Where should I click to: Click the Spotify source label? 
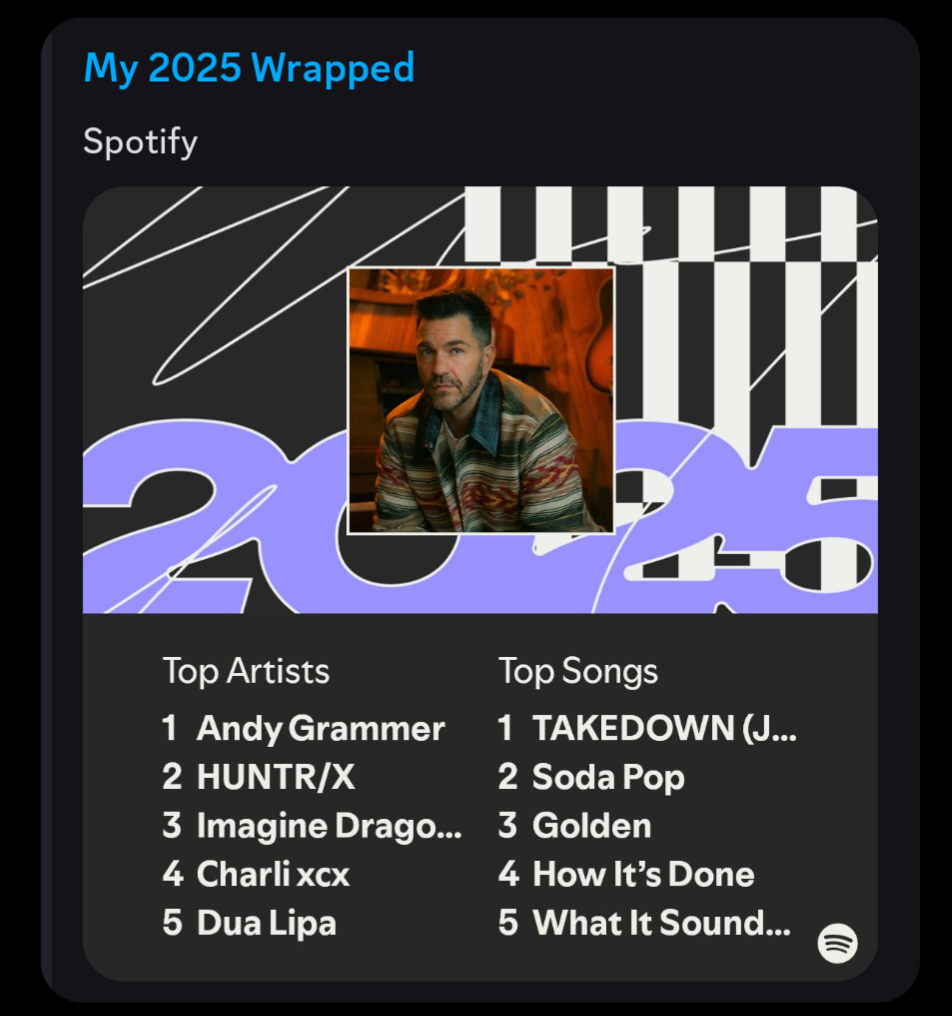click(140, 141)
